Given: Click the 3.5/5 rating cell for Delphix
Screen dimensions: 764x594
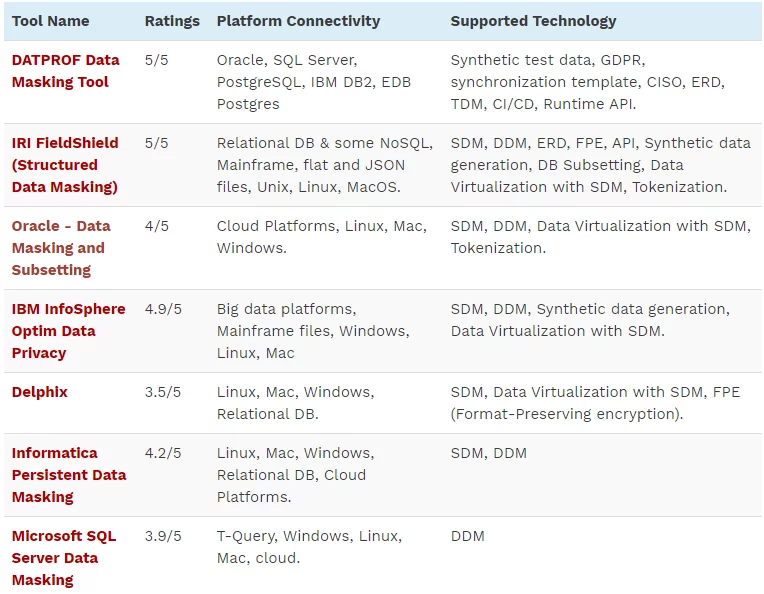Looking at the screenshot, I should [165, 392].
